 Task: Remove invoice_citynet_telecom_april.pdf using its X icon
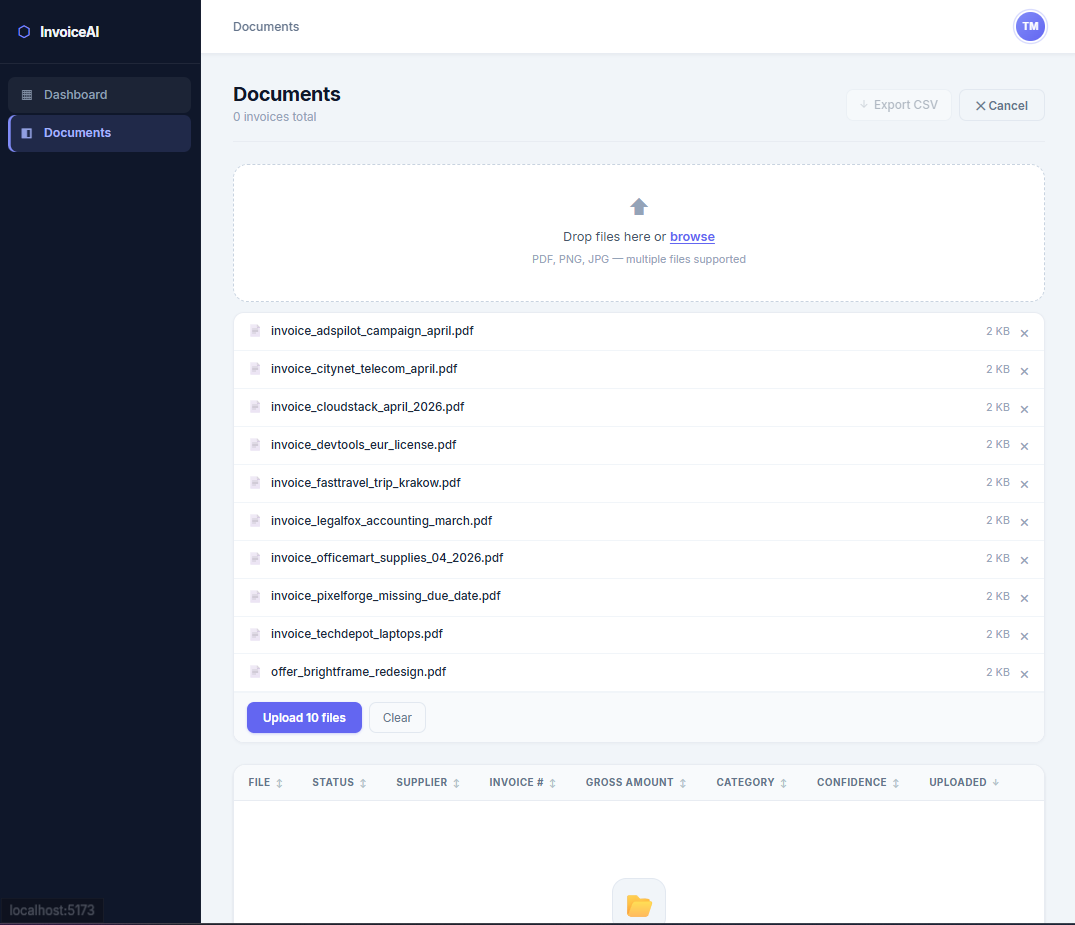[1024, 371]
